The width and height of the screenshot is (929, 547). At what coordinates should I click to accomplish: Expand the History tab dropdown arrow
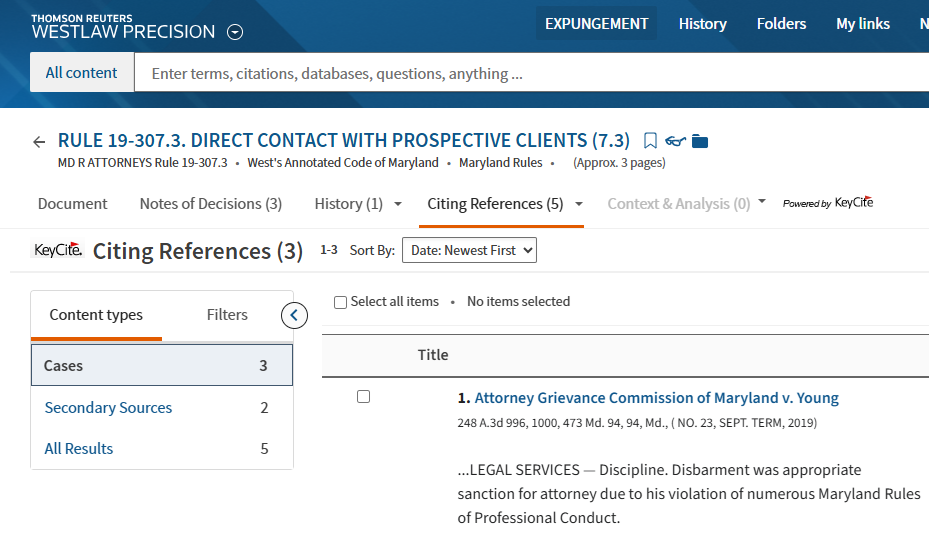398,204
